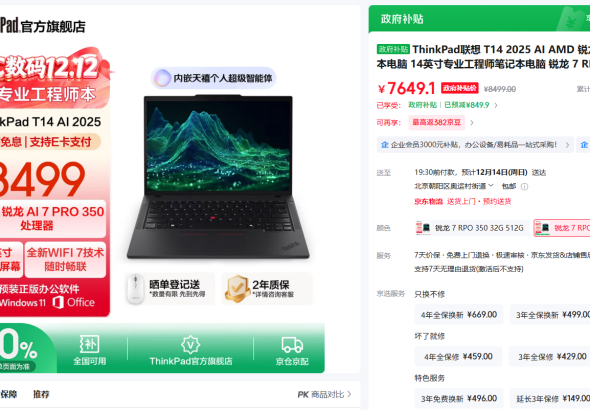Select the 4年全保修 ¥459.00 service option
The width and height of the screenshot is (590, 410).
coord(458,357)
